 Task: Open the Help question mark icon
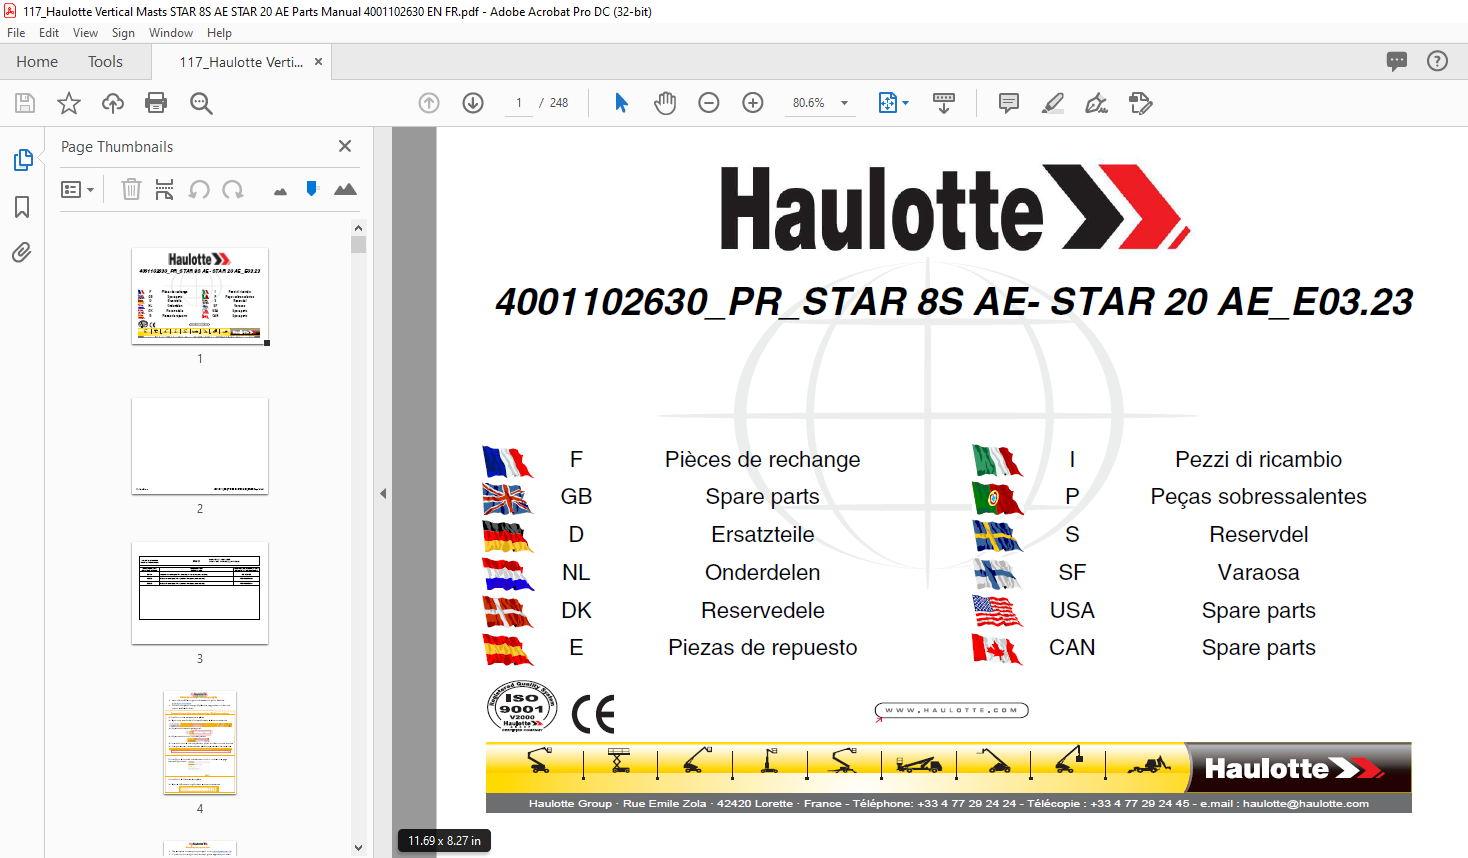point(1437,61)
